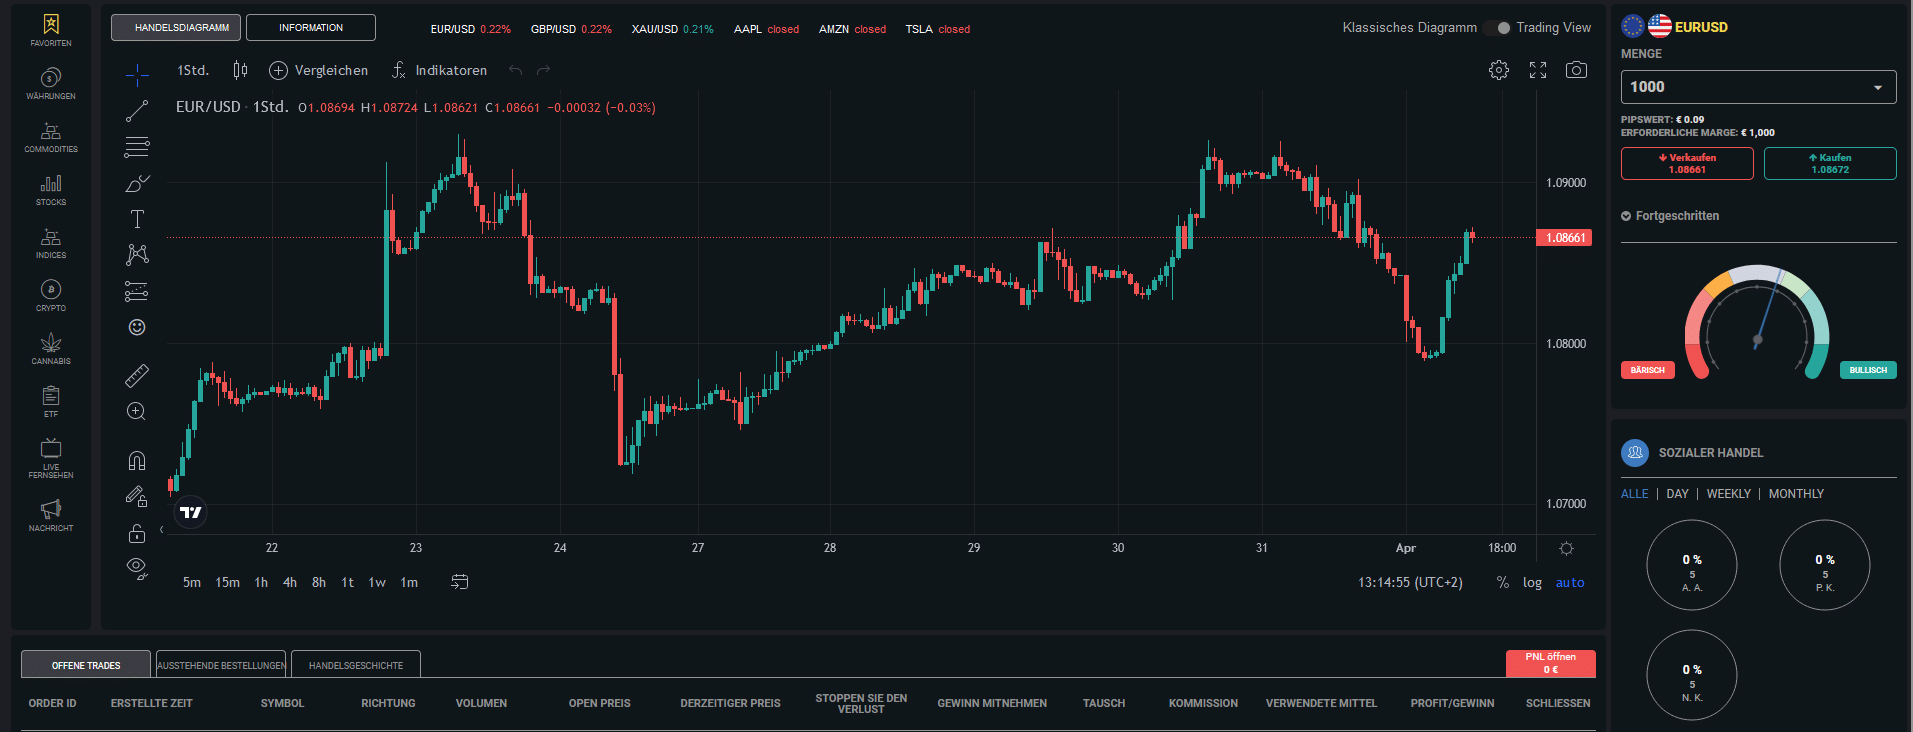Viewport: 1913px width, 732px height.
Task: Click Kaufen button at 1.08672
Action: click(x=1829, y=164)
